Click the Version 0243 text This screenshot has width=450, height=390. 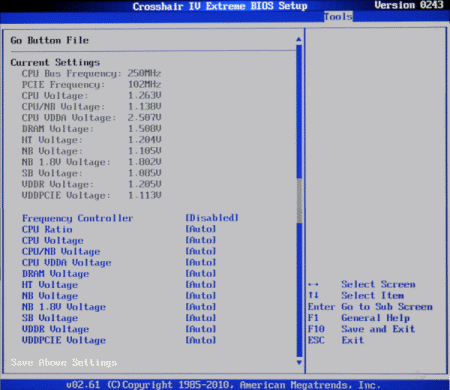409,5
